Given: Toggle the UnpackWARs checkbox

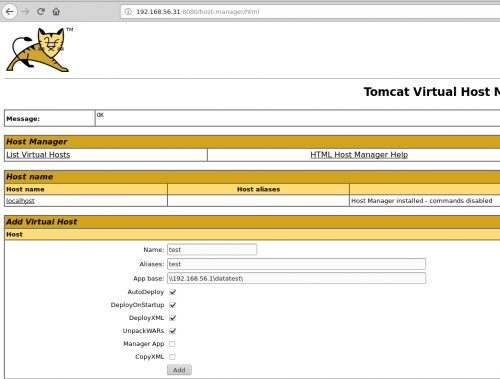Looking at the screenshot, I should tap(172, 331).
